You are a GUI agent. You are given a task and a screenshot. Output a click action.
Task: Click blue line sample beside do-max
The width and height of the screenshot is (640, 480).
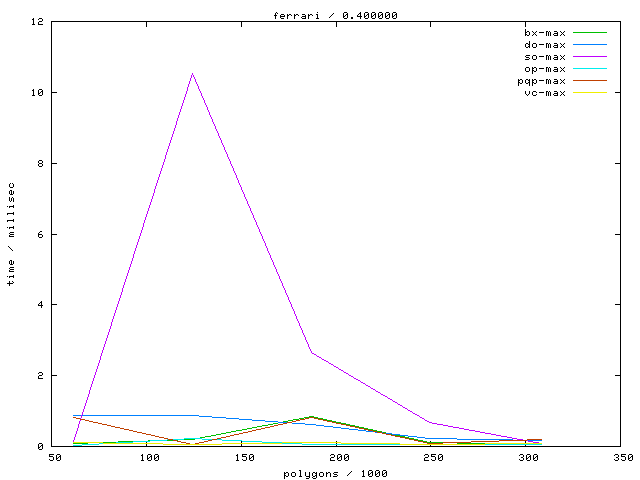coord(590,45)
